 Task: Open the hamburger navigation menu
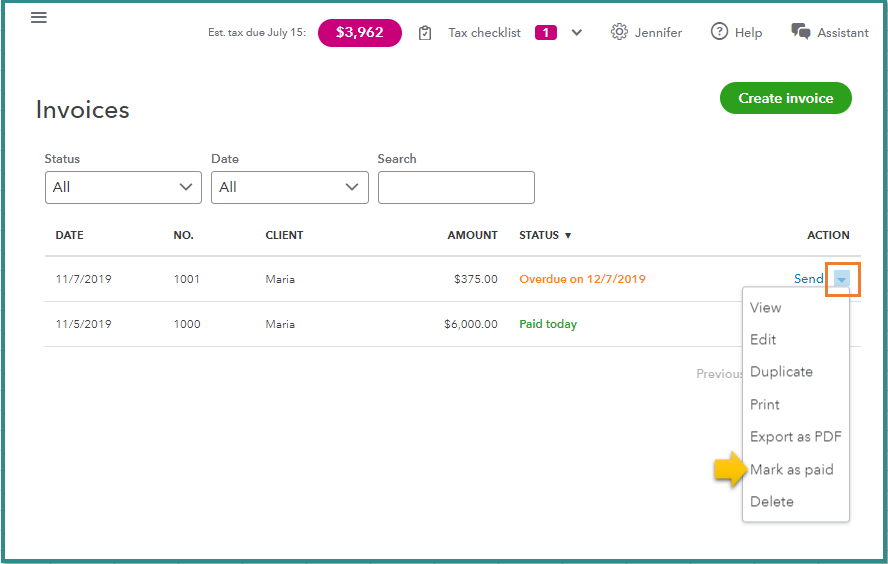pyautogui.click(x=39, y=18)
